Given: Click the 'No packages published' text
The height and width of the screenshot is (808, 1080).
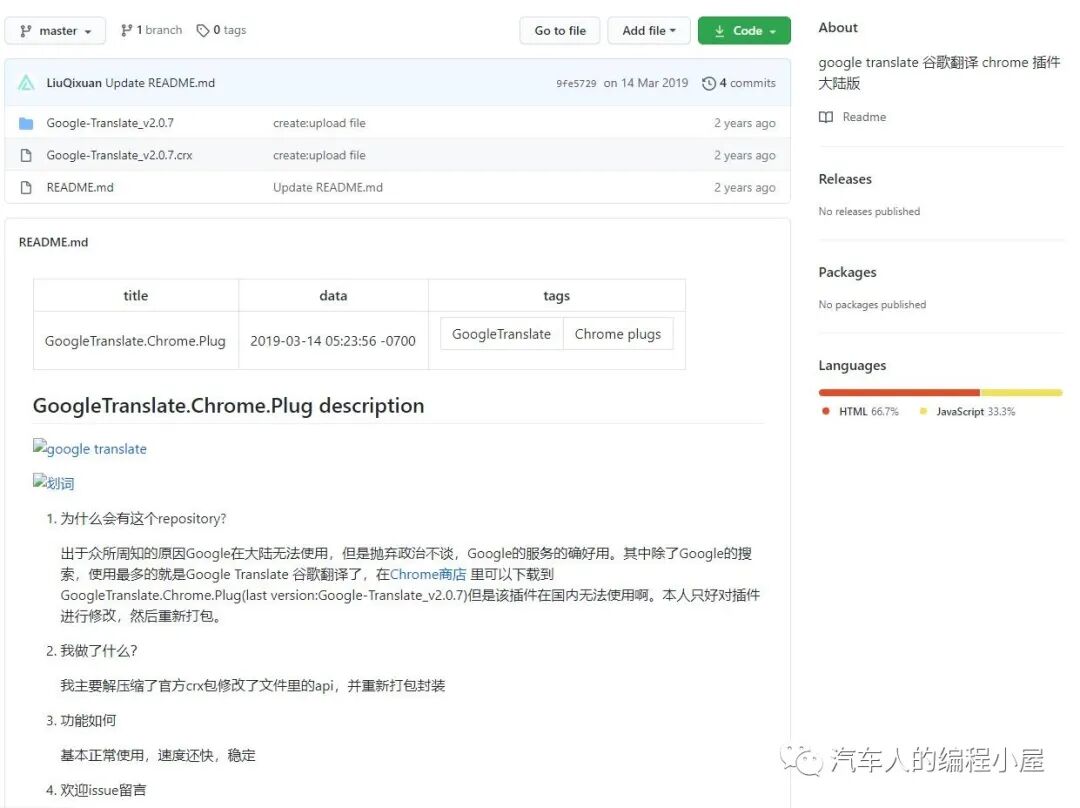Looking at the screenshot, I should [x=872, y=304].
